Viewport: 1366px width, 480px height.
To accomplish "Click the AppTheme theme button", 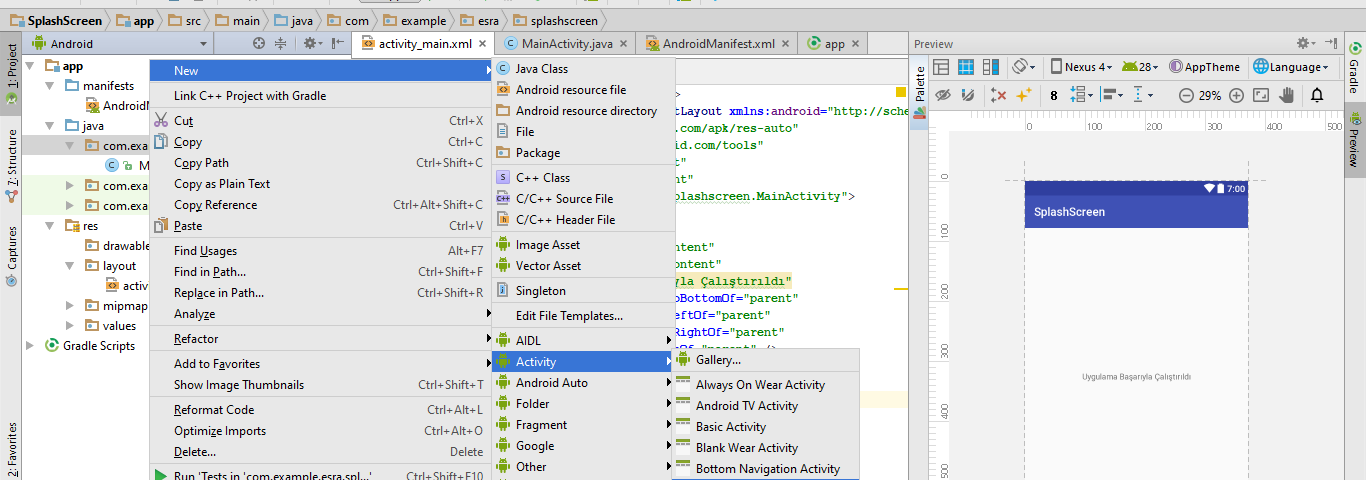I will point(1204,67).
